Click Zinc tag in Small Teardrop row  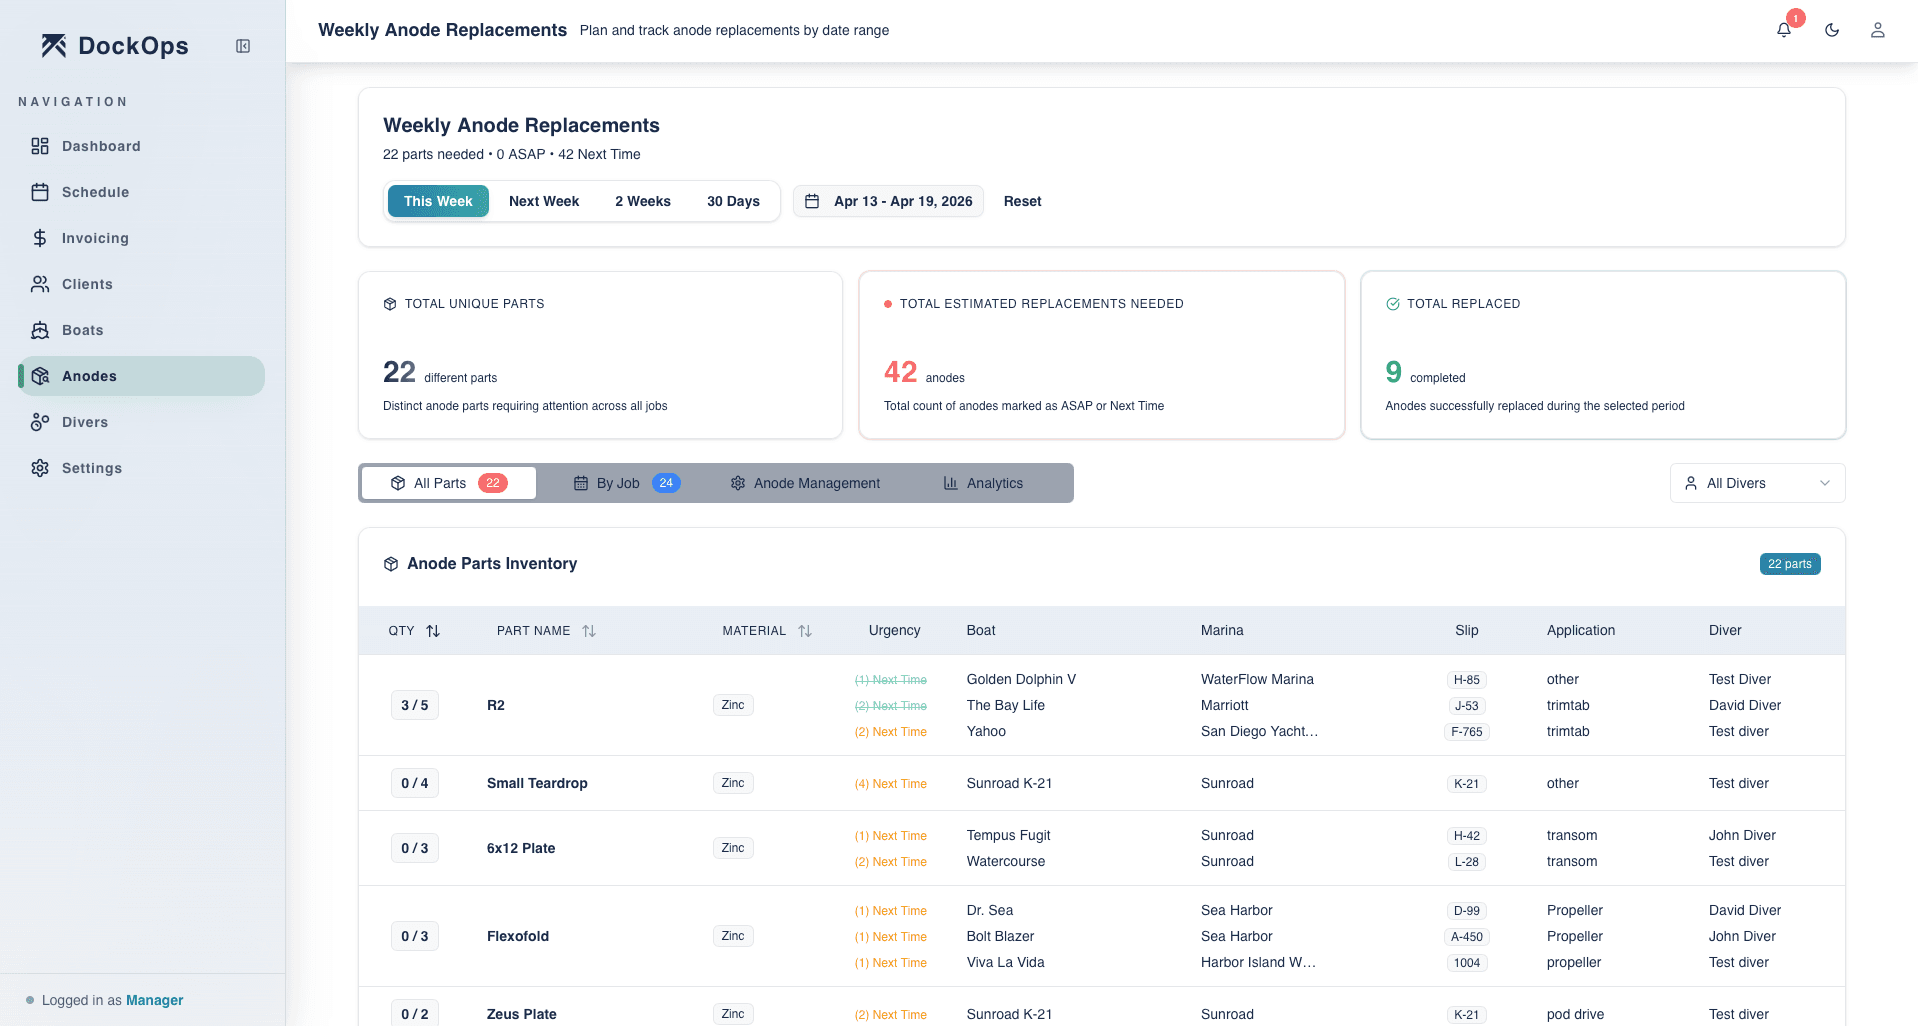(x=733, y=783)
